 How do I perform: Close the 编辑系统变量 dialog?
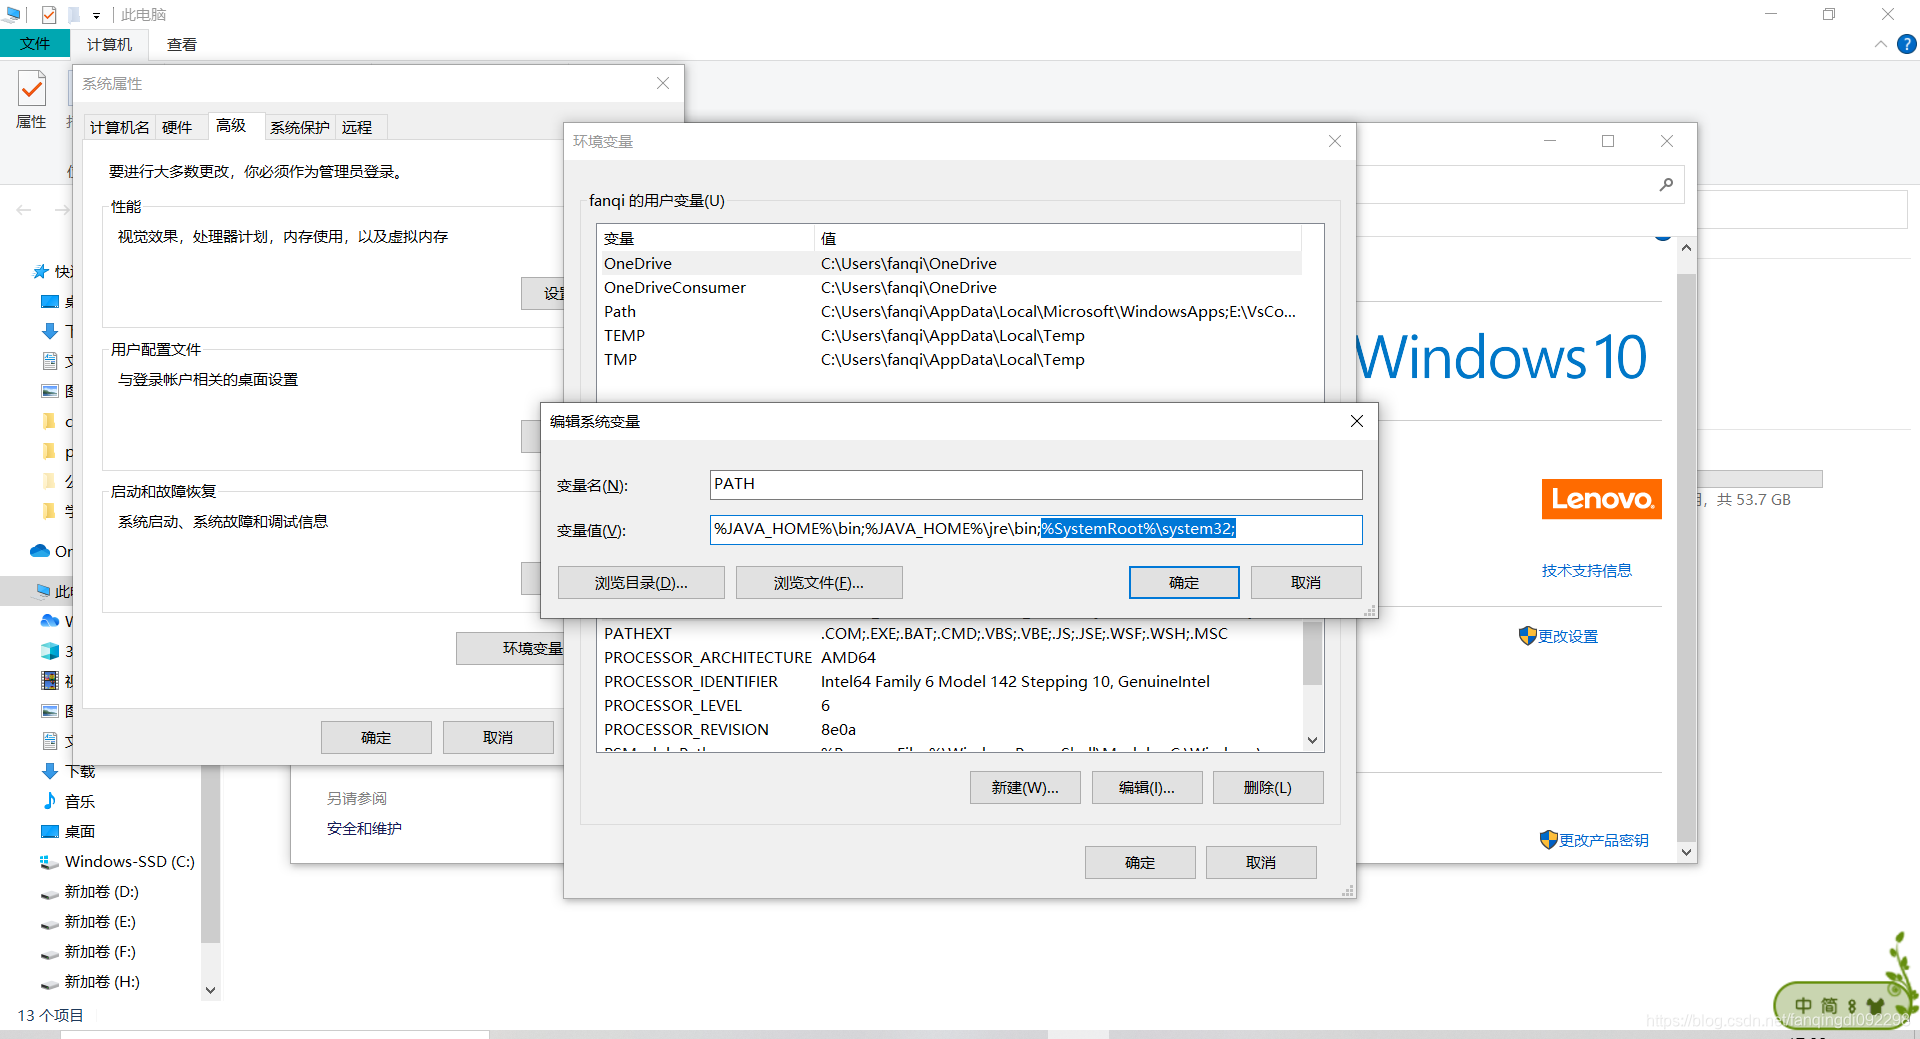coord(1357,421)
